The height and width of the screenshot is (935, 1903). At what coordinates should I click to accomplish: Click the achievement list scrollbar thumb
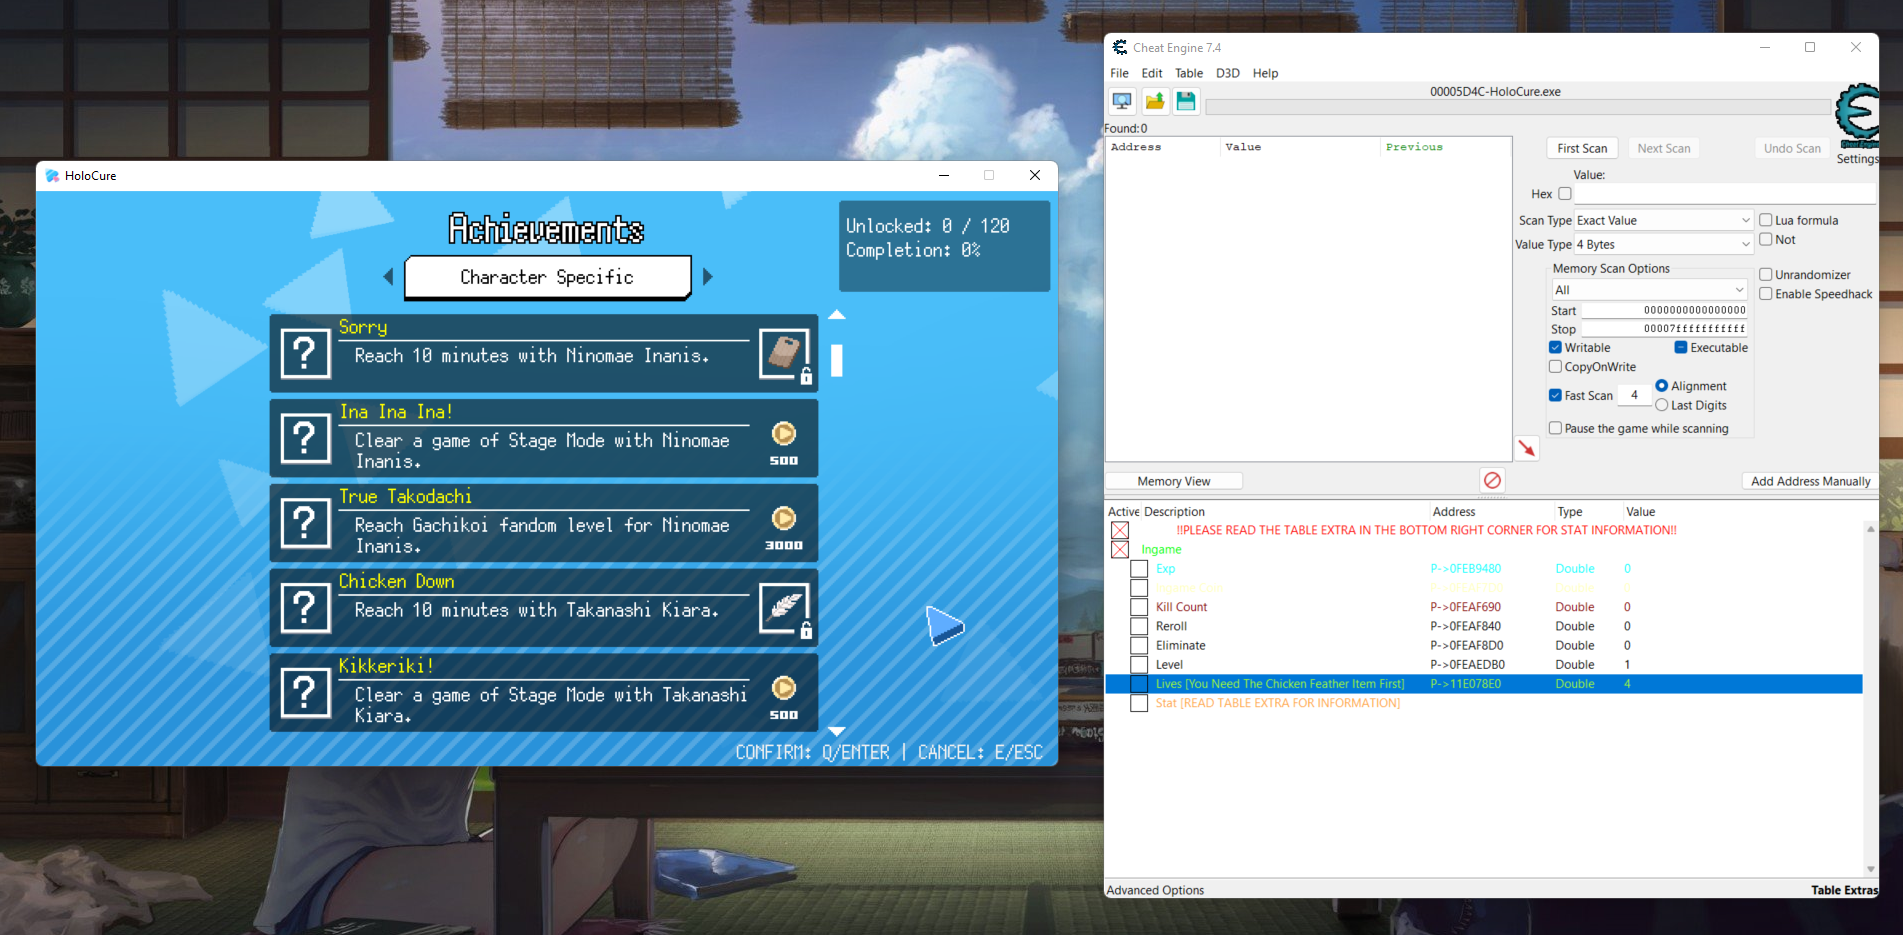(x=837, y=360)
